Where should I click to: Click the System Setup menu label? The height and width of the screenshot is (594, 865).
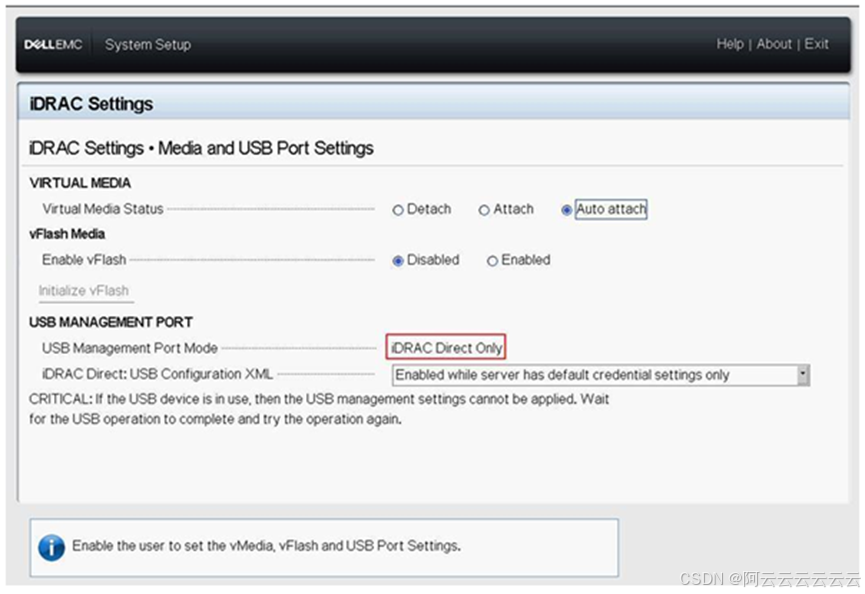coord(147,44)
